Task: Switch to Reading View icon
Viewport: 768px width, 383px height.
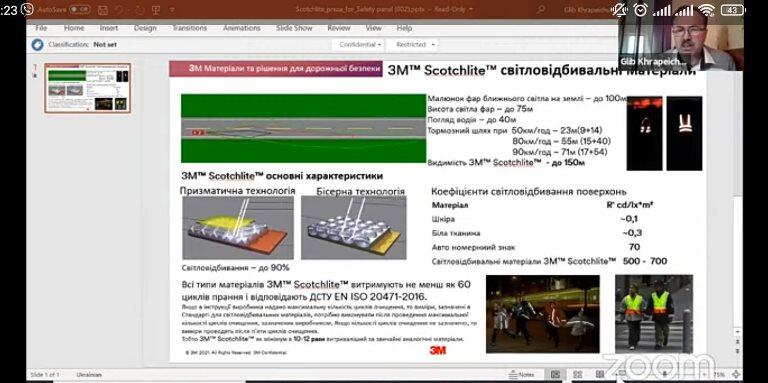Action: point(600,375)
